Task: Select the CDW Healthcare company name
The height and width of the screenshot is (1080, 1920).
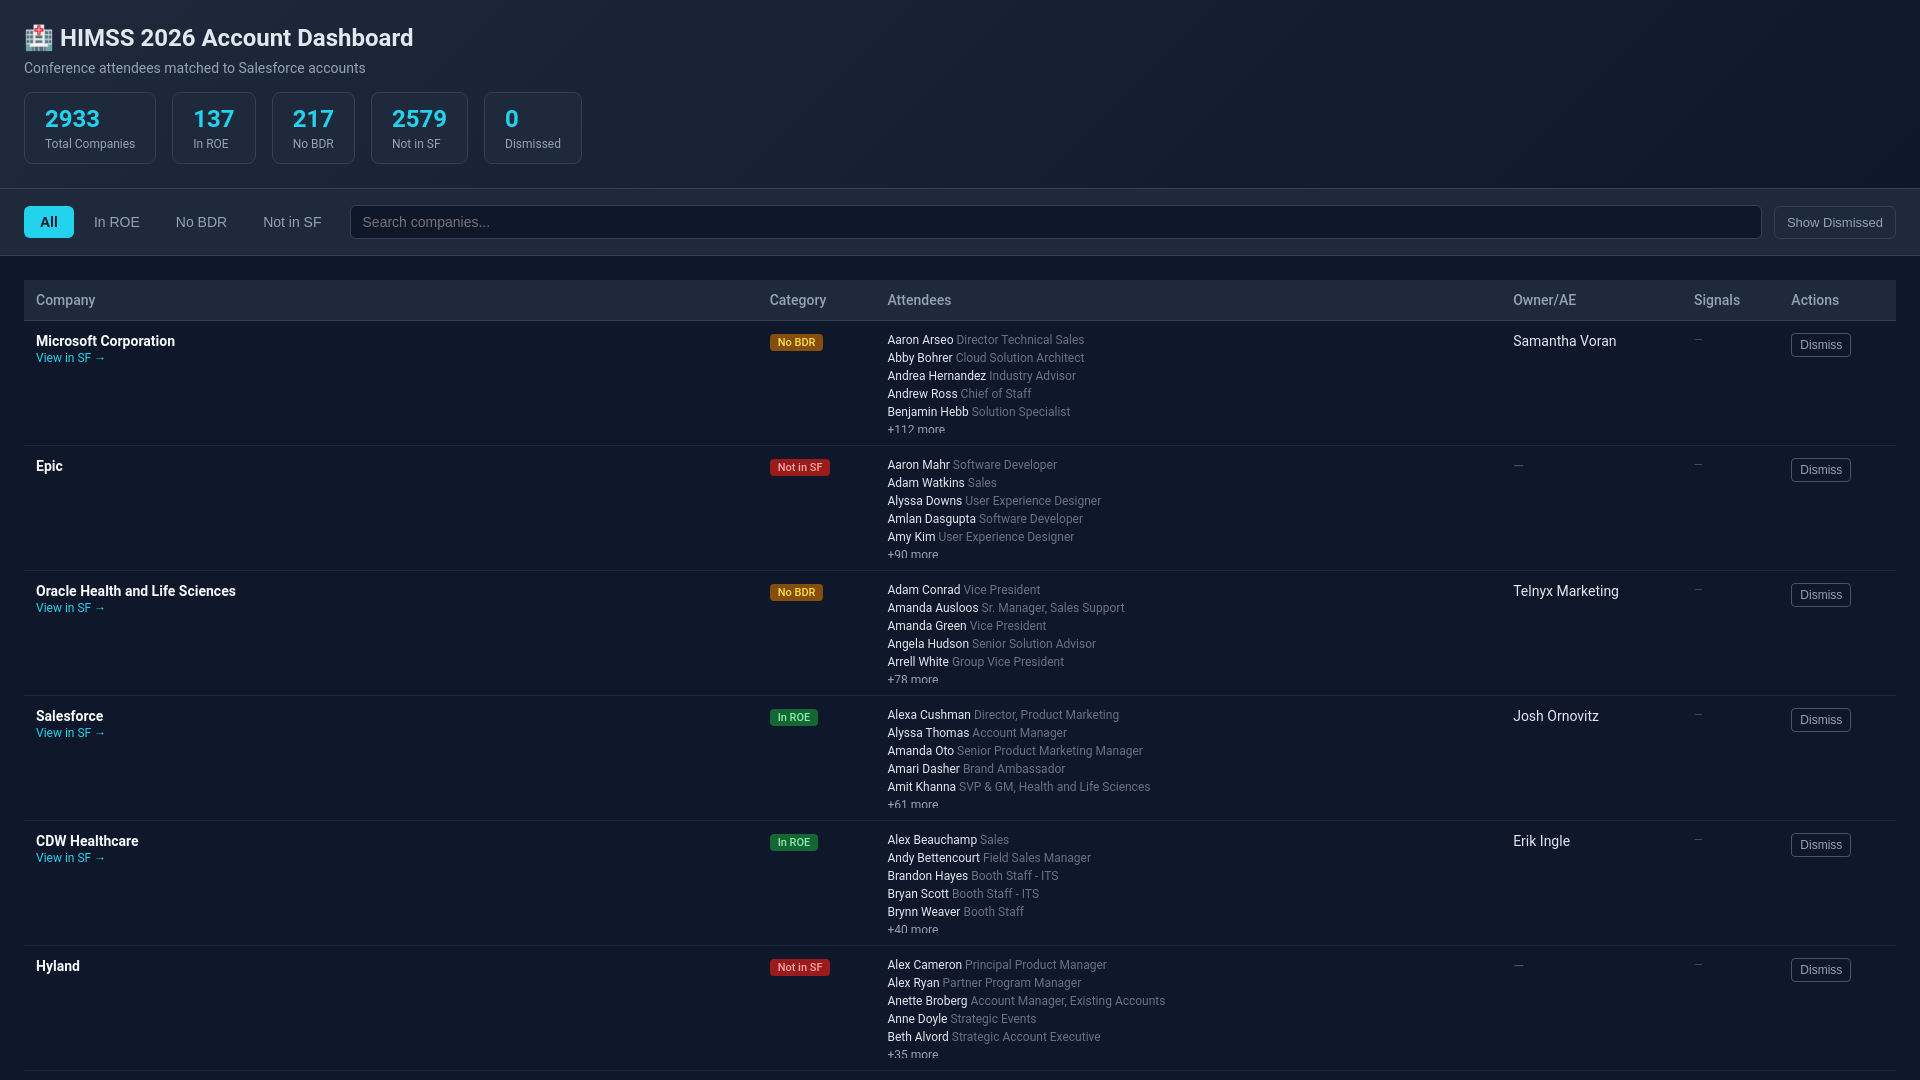Action: point(87,841)
